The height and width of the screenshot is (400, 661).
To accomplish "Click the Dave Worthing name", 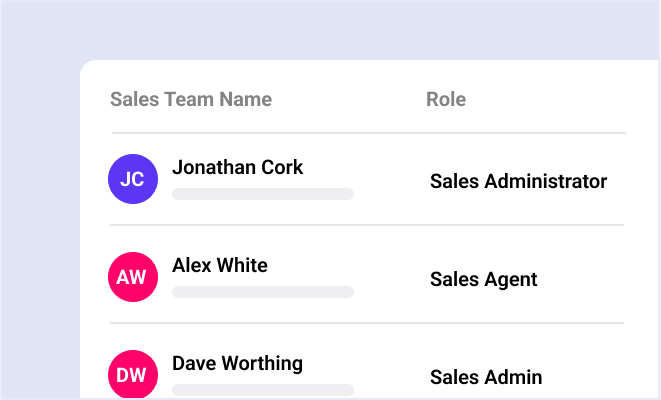I will (x=237, y=363).
